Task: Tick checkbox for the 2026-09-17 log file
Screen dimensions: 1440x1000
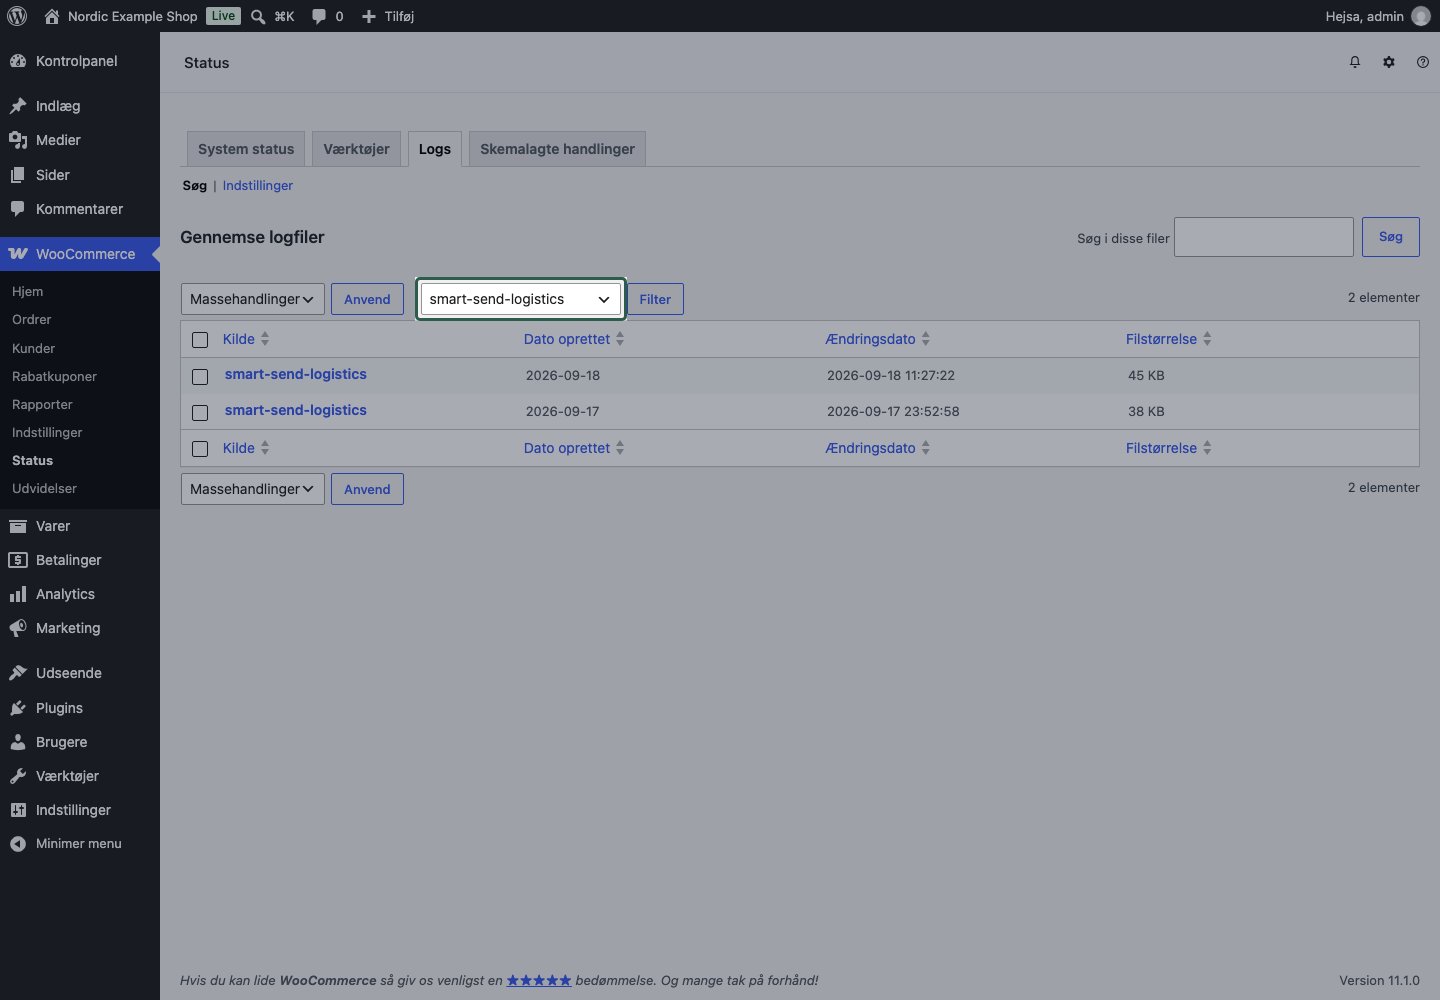Action: point(200,413)
